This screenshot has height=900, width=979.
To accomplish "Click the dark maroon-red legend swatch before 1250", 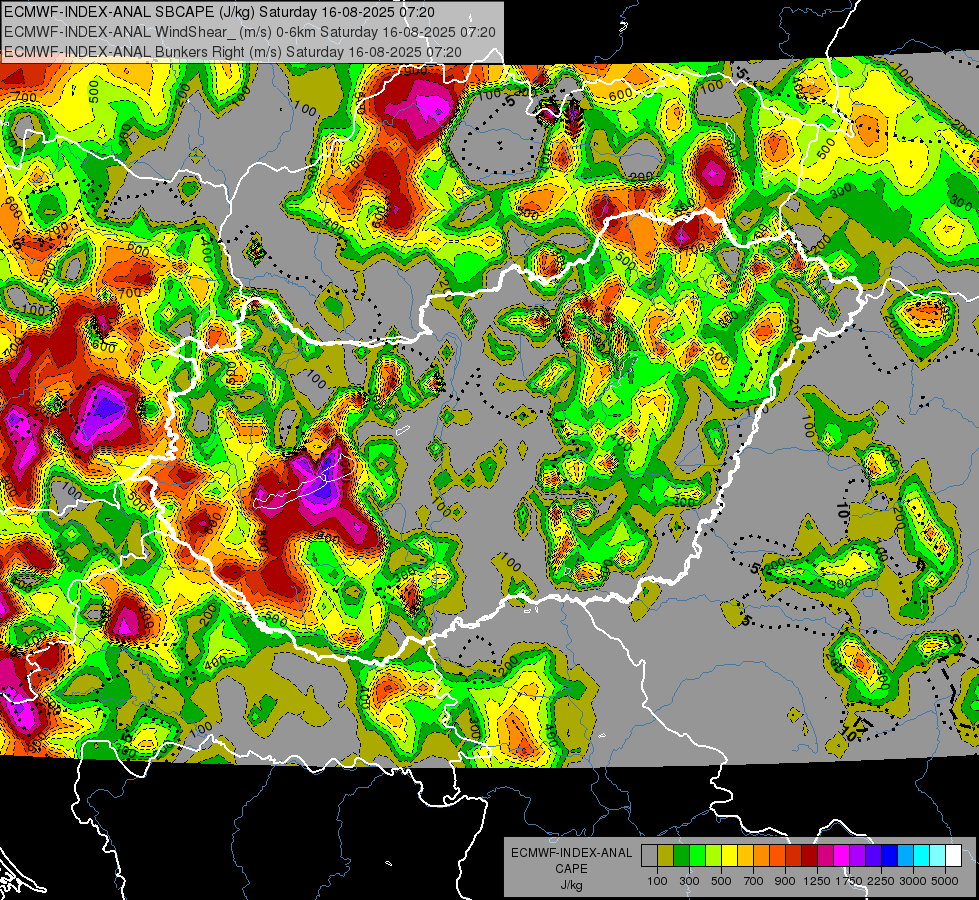I will [809, 856].
